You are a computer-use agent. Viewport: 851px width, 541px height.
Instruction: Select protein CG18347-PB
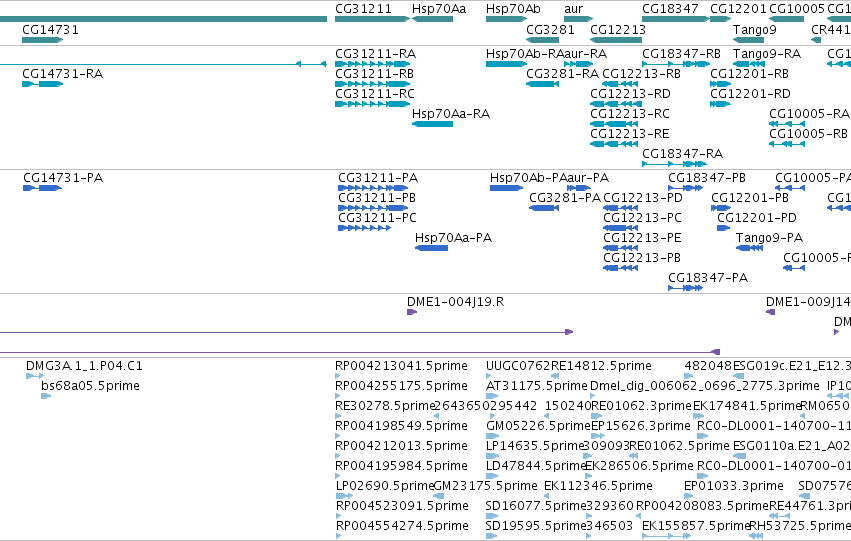click(x=685, y=188)
